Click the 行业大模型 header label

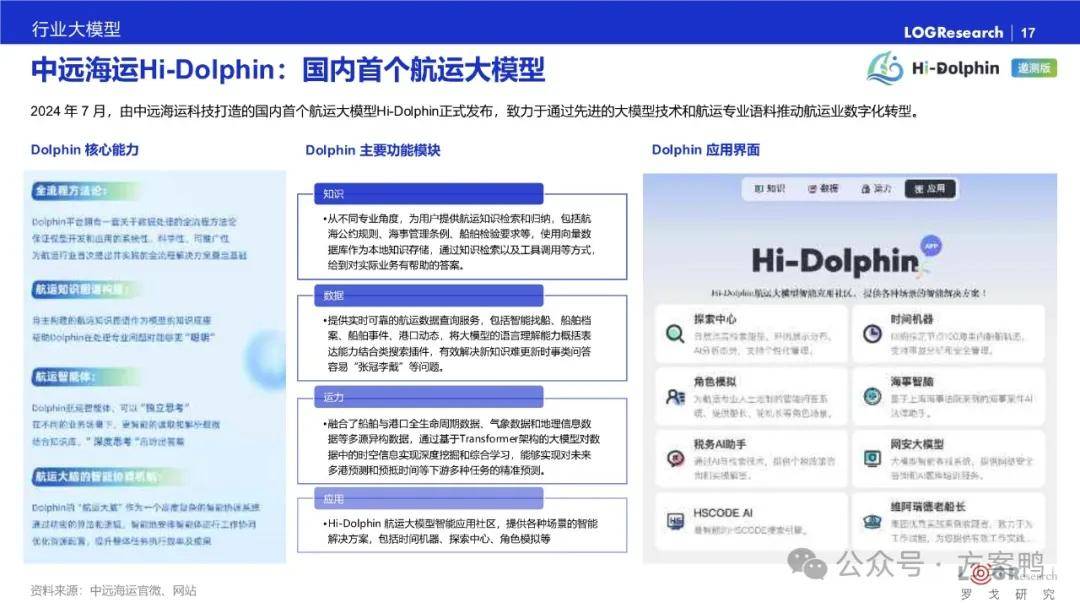[76, 29]
